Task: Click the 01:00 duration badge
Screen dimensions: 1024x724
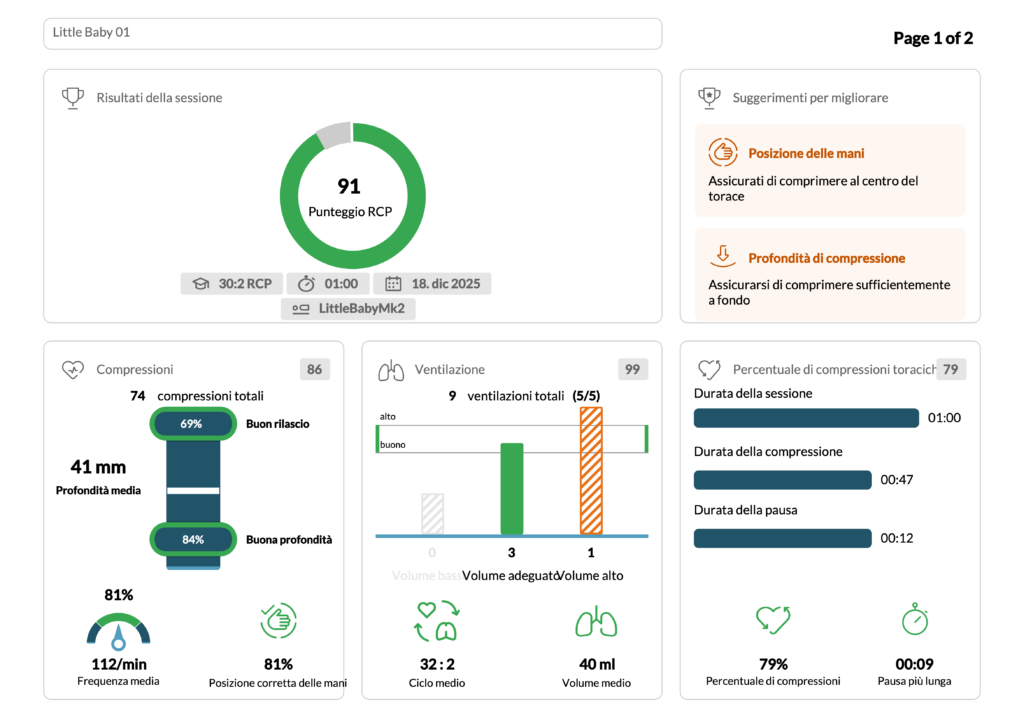Action: tap(328, 284)
